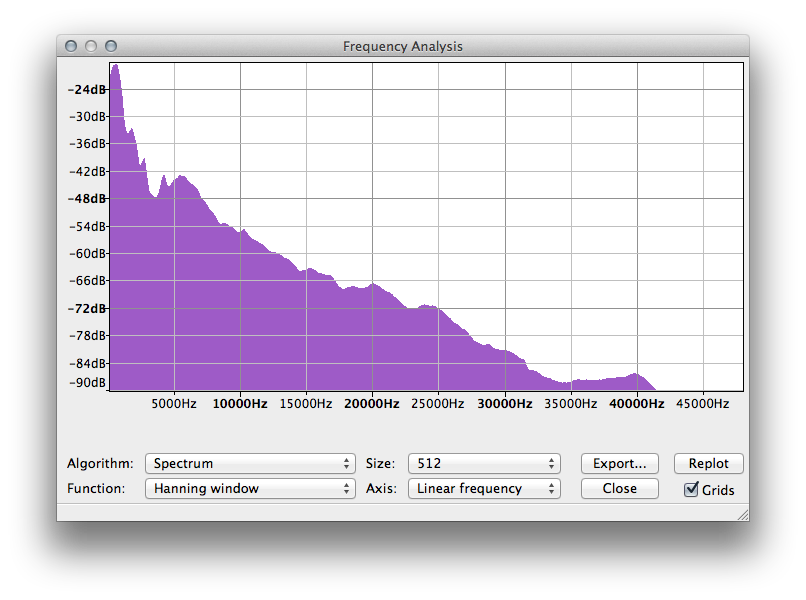Click the -48dB axis label
Viewport: 806px width, 600px height.
pos(87,198)
